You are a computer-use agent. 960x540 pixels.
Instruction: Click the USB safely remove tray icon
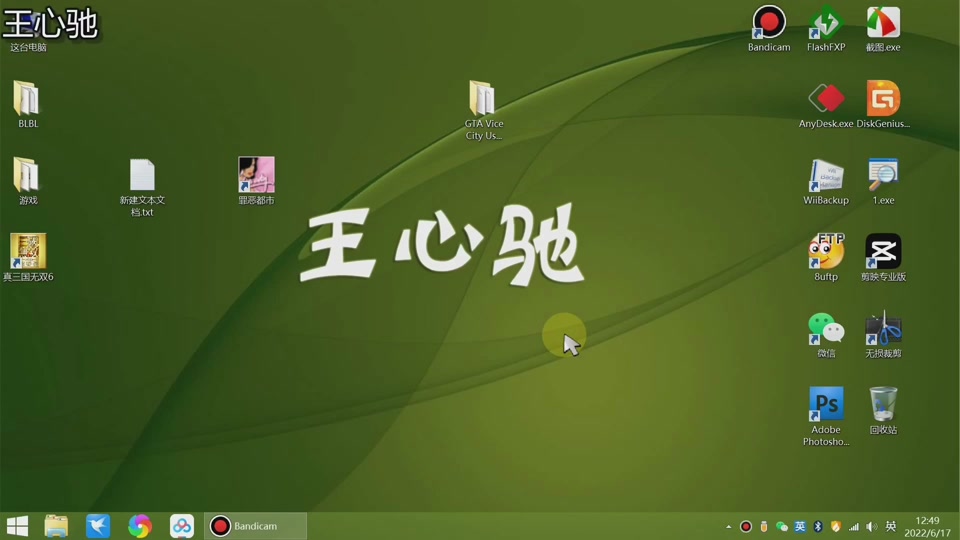[x=763, y=527]
